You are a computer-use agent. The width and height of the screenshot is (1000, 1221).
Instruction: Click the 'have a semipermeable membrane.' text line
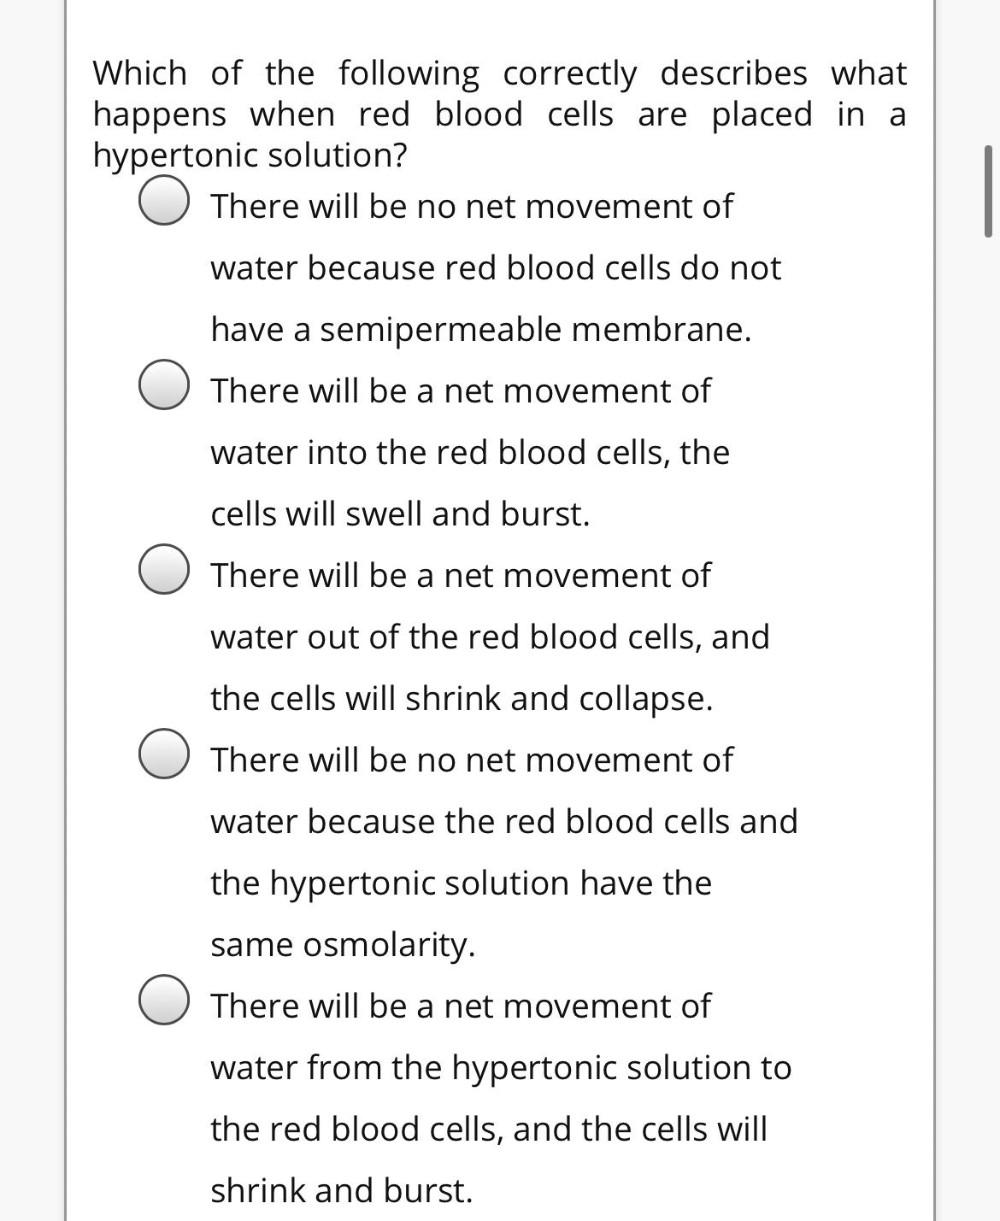click(x=480, y=329)
